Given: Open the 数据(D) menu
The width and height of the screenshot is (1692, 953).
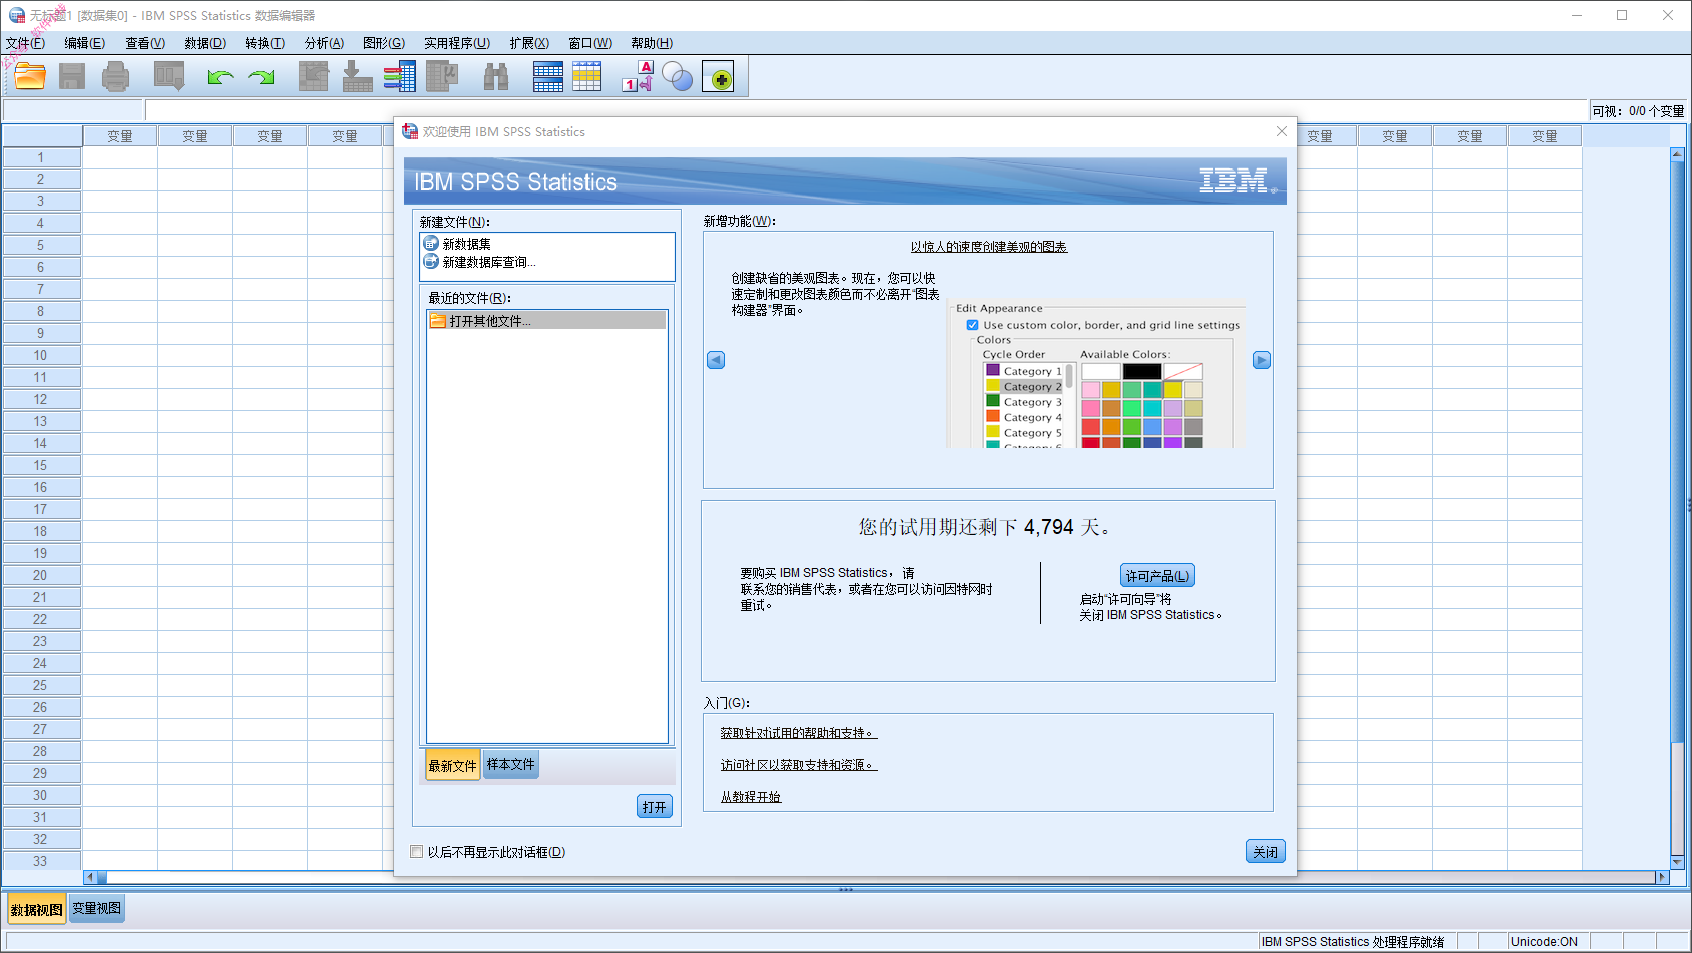Looking at the screenshot, I should [205, 43].
